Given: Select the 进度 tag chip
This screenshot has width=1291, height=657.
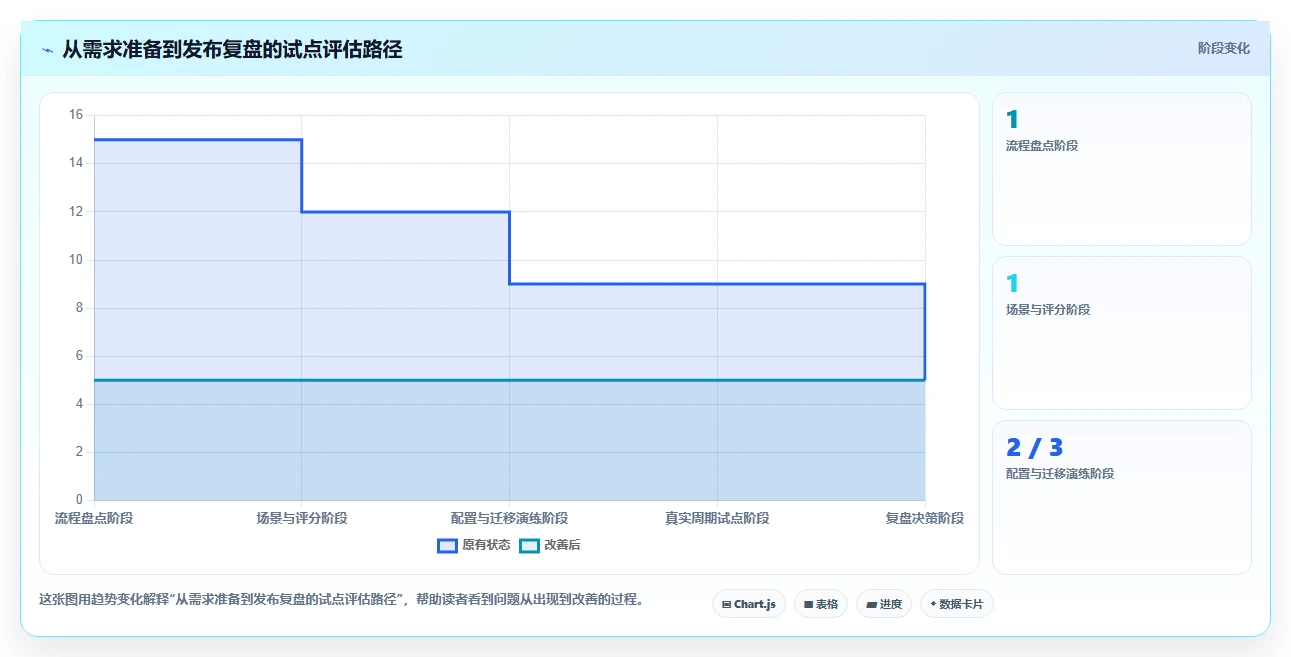Looking at the screenshot, I should click(884, 604).
